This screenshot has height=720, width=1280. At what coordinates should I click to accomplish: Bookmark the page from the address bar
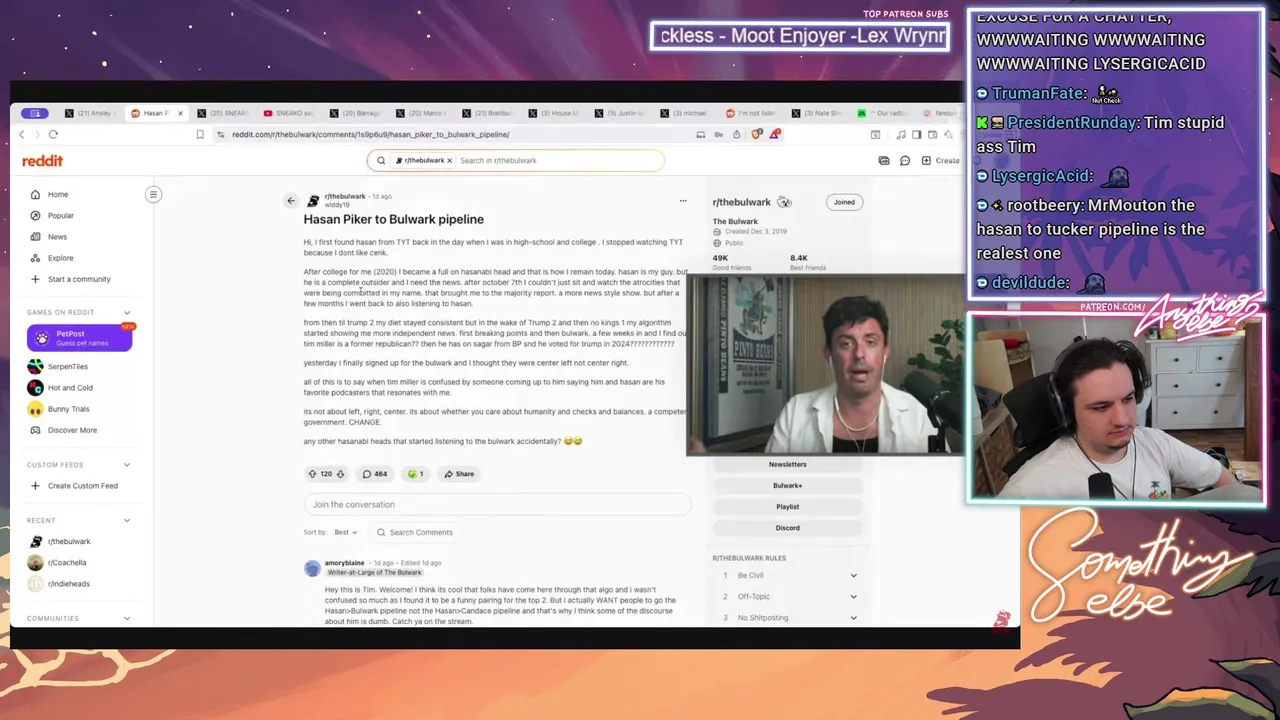(x=200, y=134)
